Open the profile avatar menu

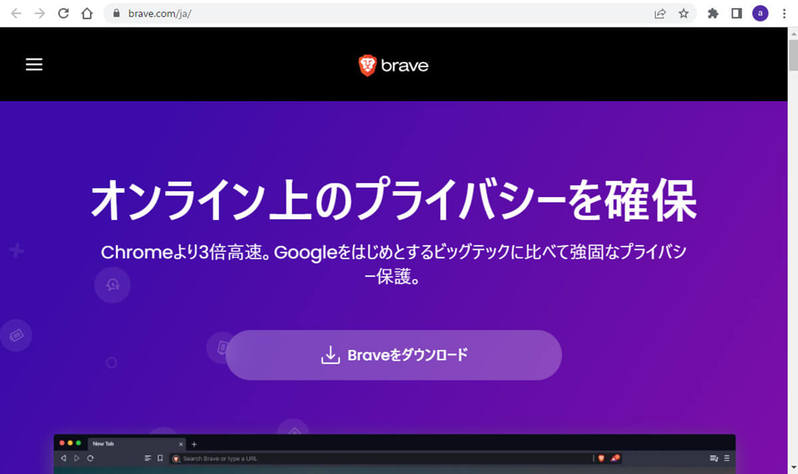point(760,14)
